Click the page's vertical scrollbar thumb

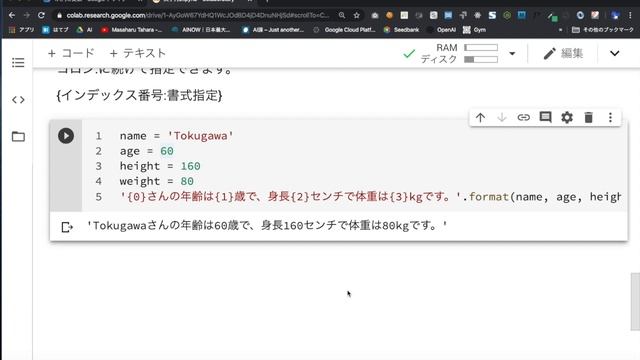tap(635, 301)
